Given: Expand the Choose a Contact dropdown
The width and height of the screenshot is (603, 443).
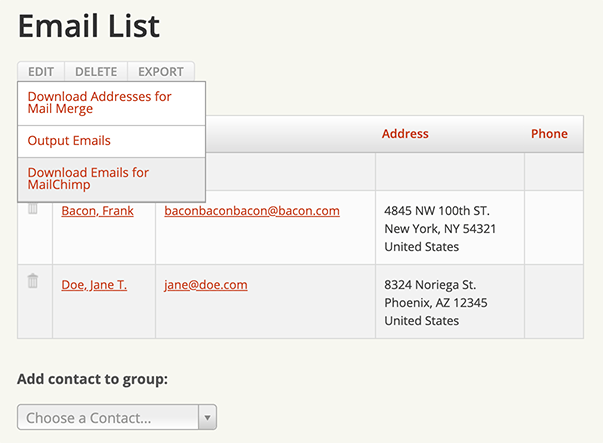Looking at the screenshot, I should point(117,417).
